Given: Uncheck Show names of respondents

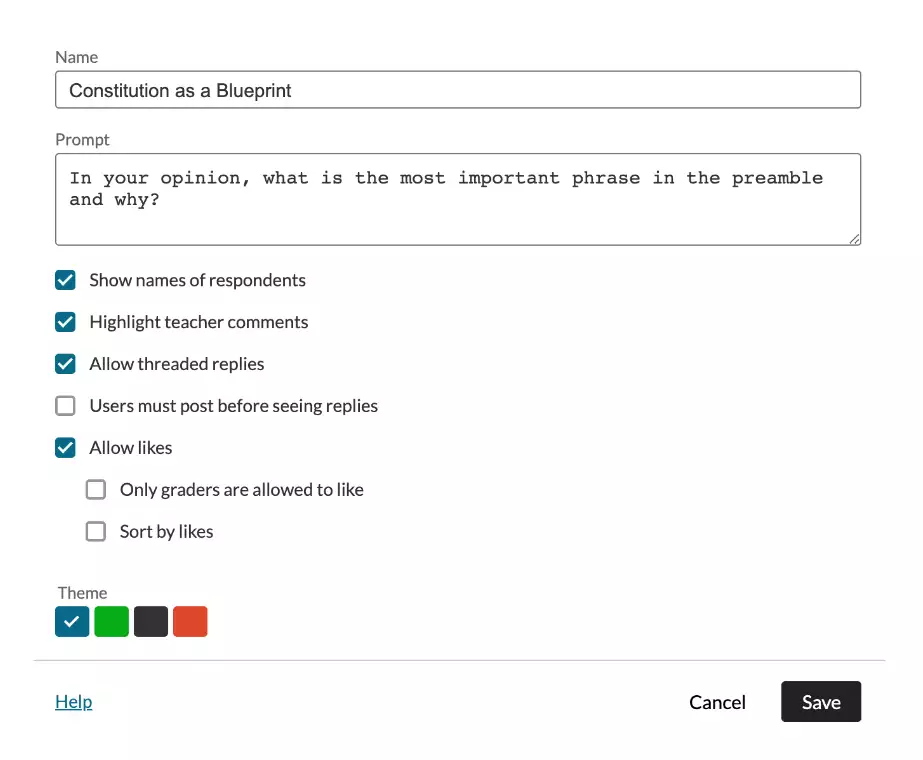Looking at the screenshot, I should click(x=65, y=280).
